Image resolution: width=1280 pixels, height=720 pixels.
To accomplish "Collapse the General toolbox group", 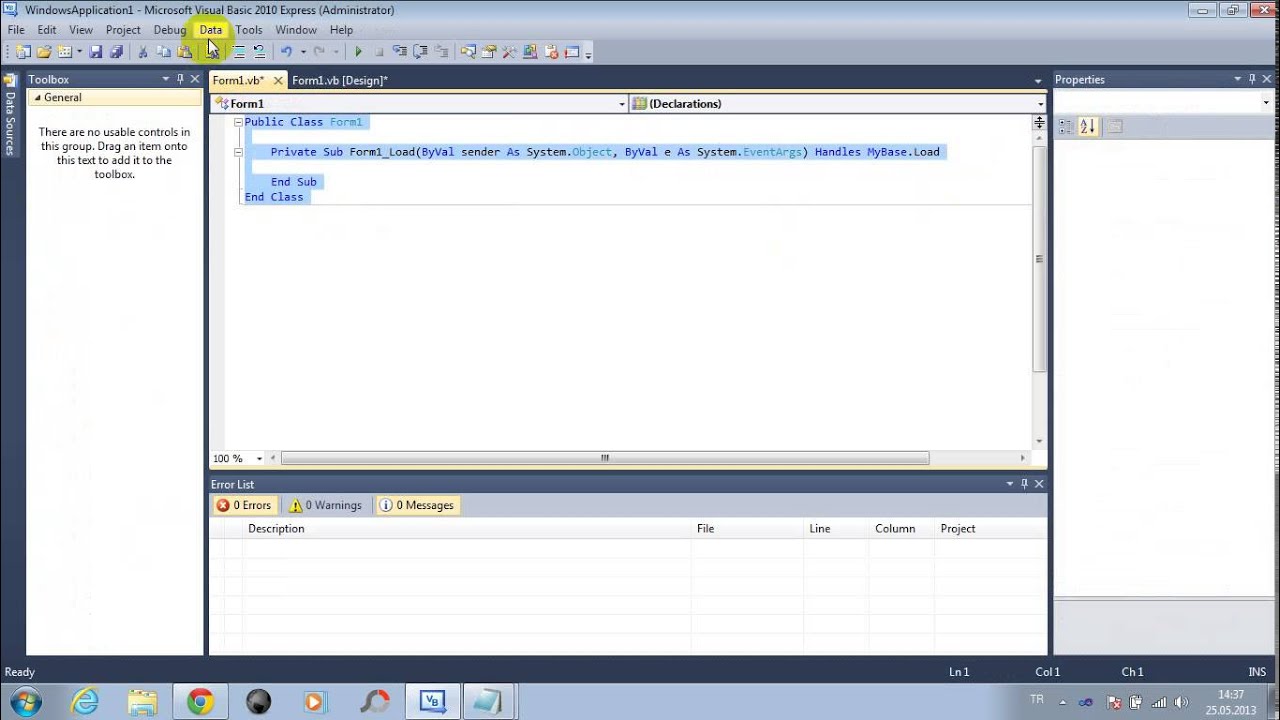I will [38, 98].
